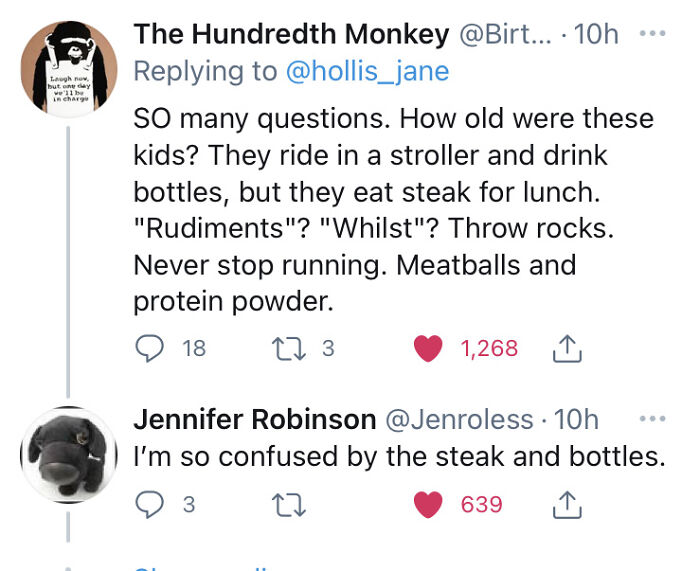Open Jennifer Robinson's dog avatar
700x571 pixels.
(69, 453)
